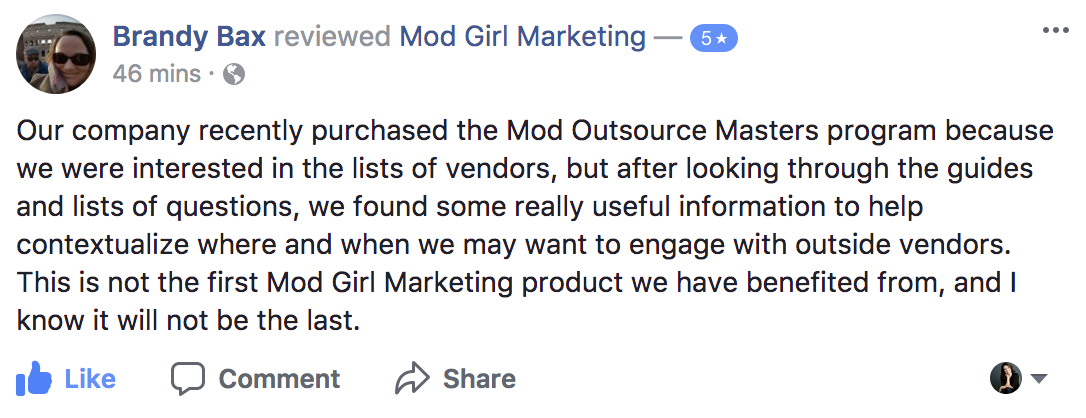Visit the Mod Girl Marketing page link
The image size is (1086, 418).
[x=522, y=37]
